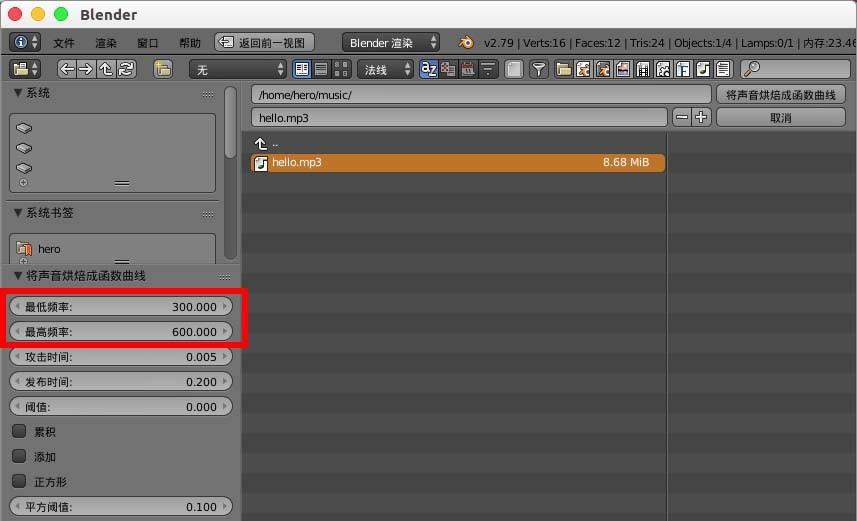Switch to short list display mode

[x=302, y=69]
